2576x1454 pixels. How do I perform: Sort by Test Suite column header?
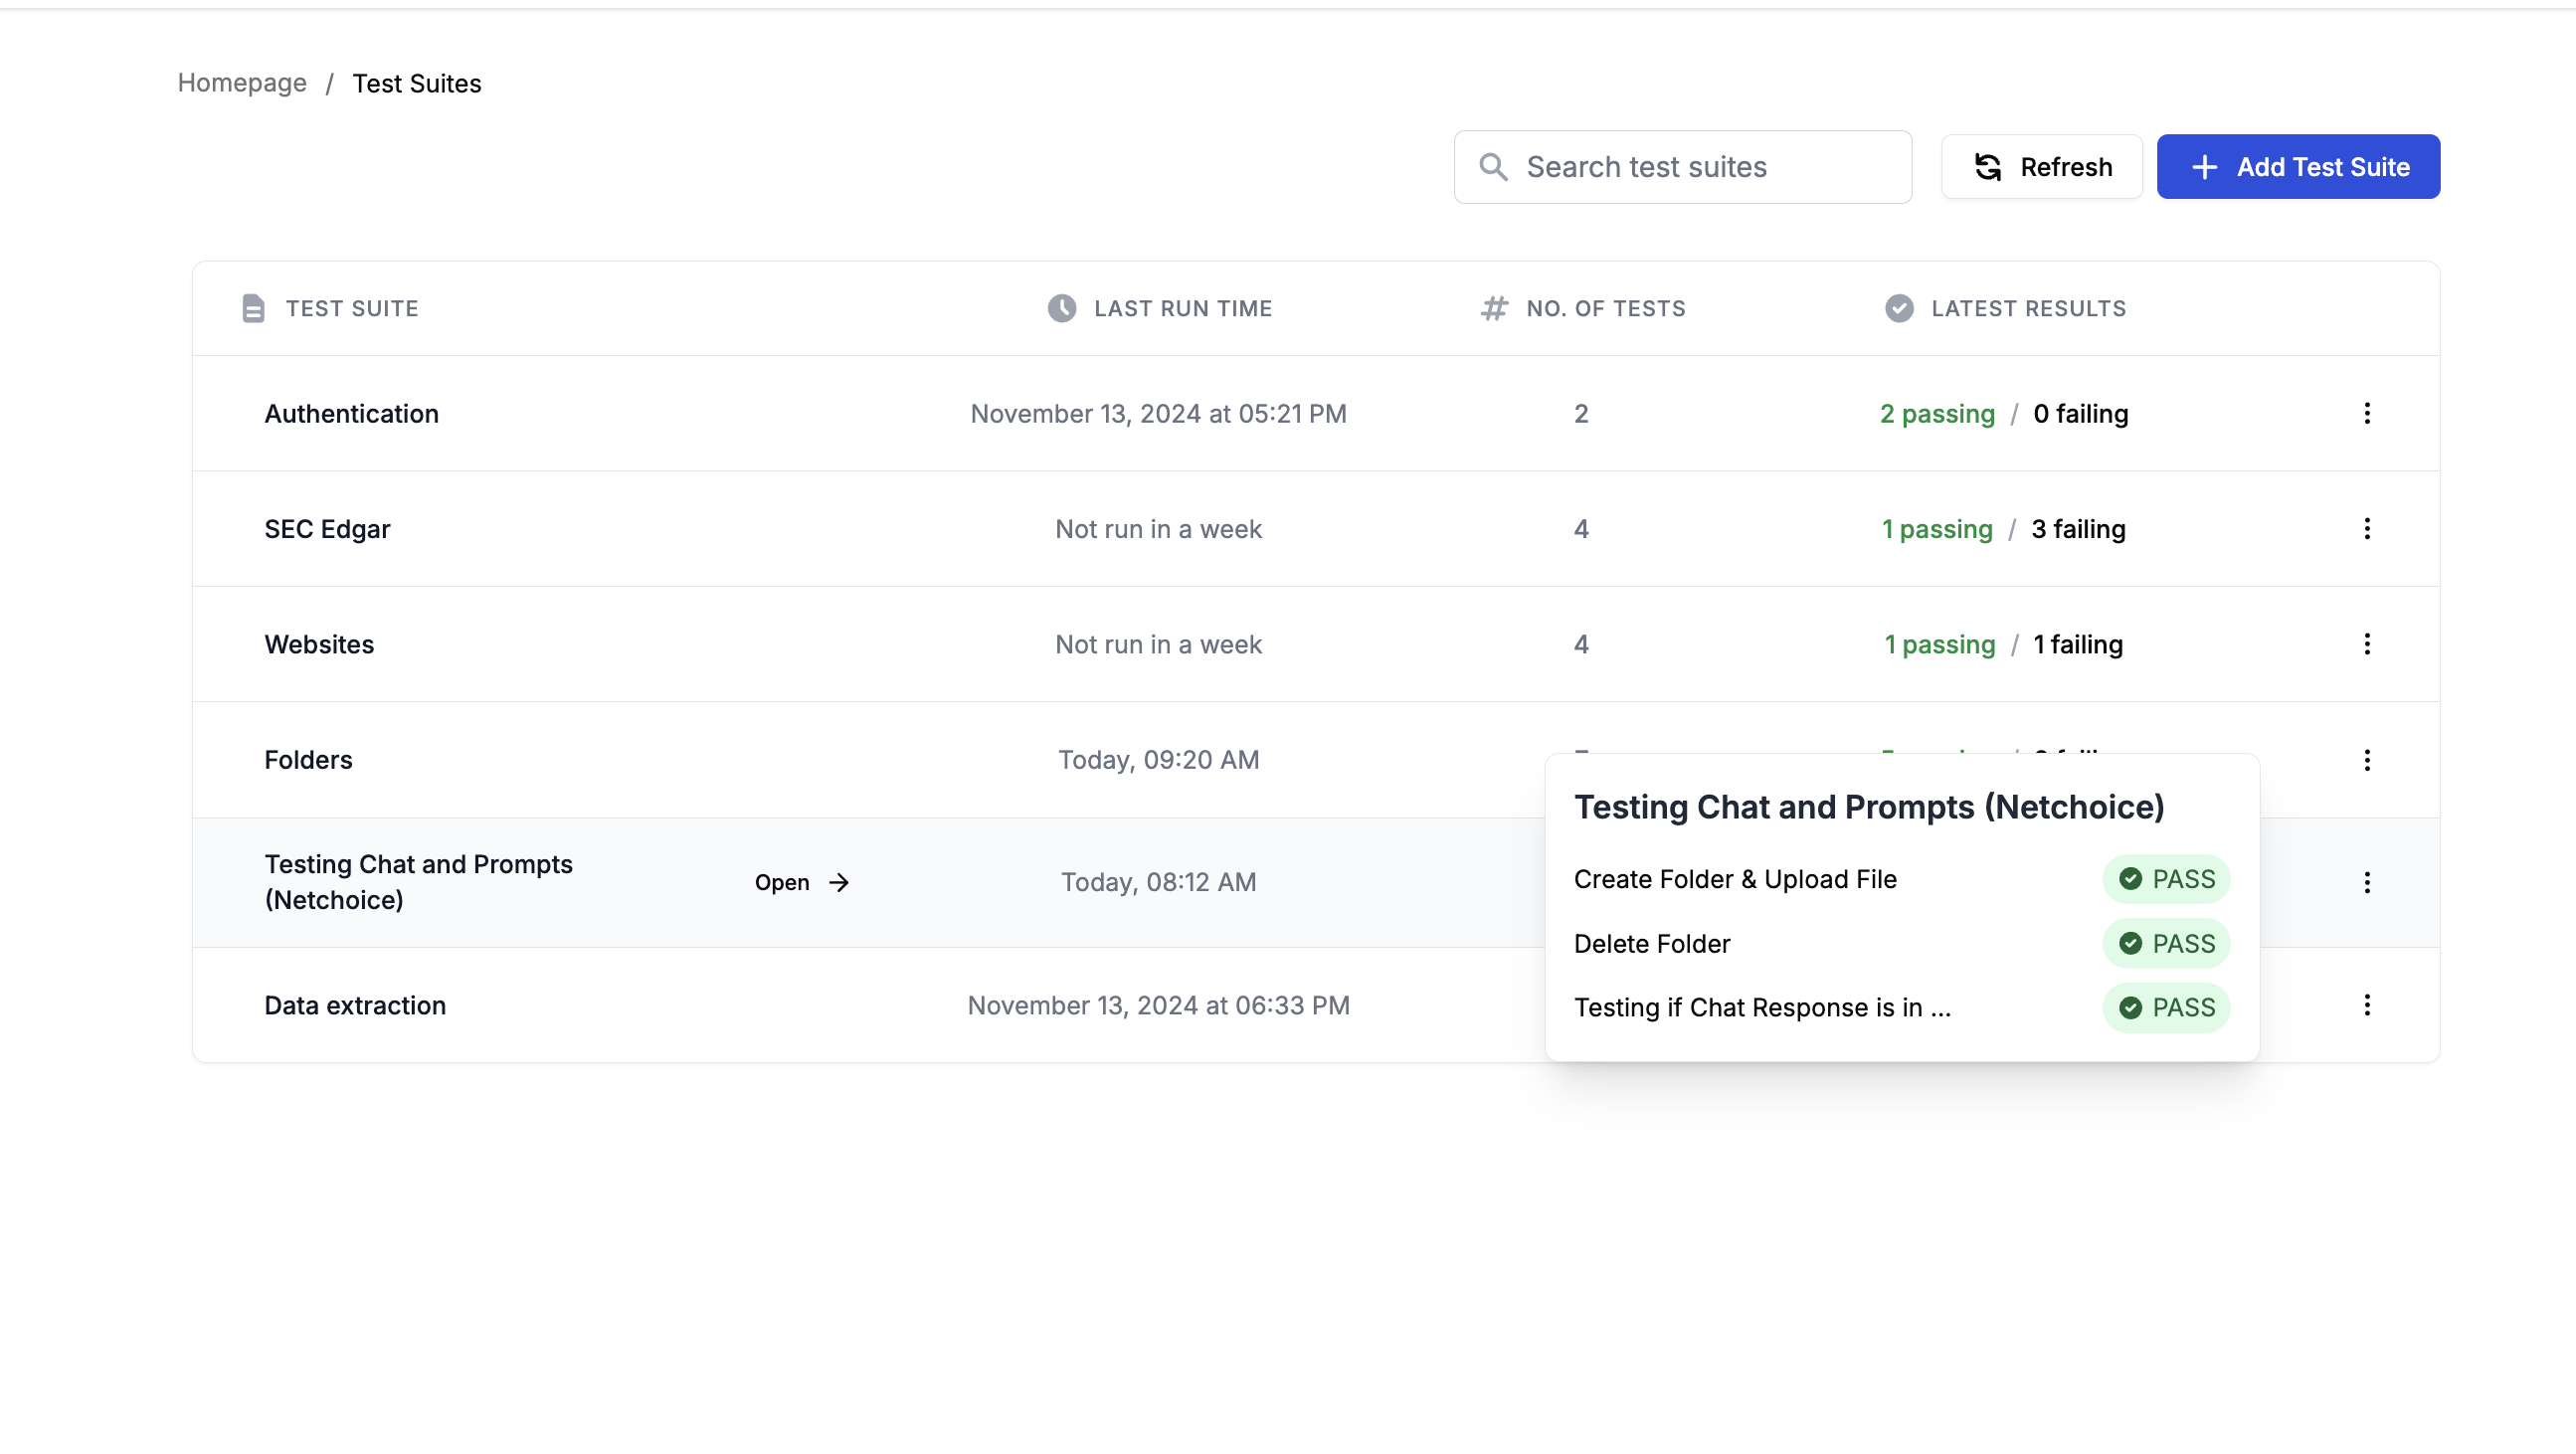coord(351,308)
